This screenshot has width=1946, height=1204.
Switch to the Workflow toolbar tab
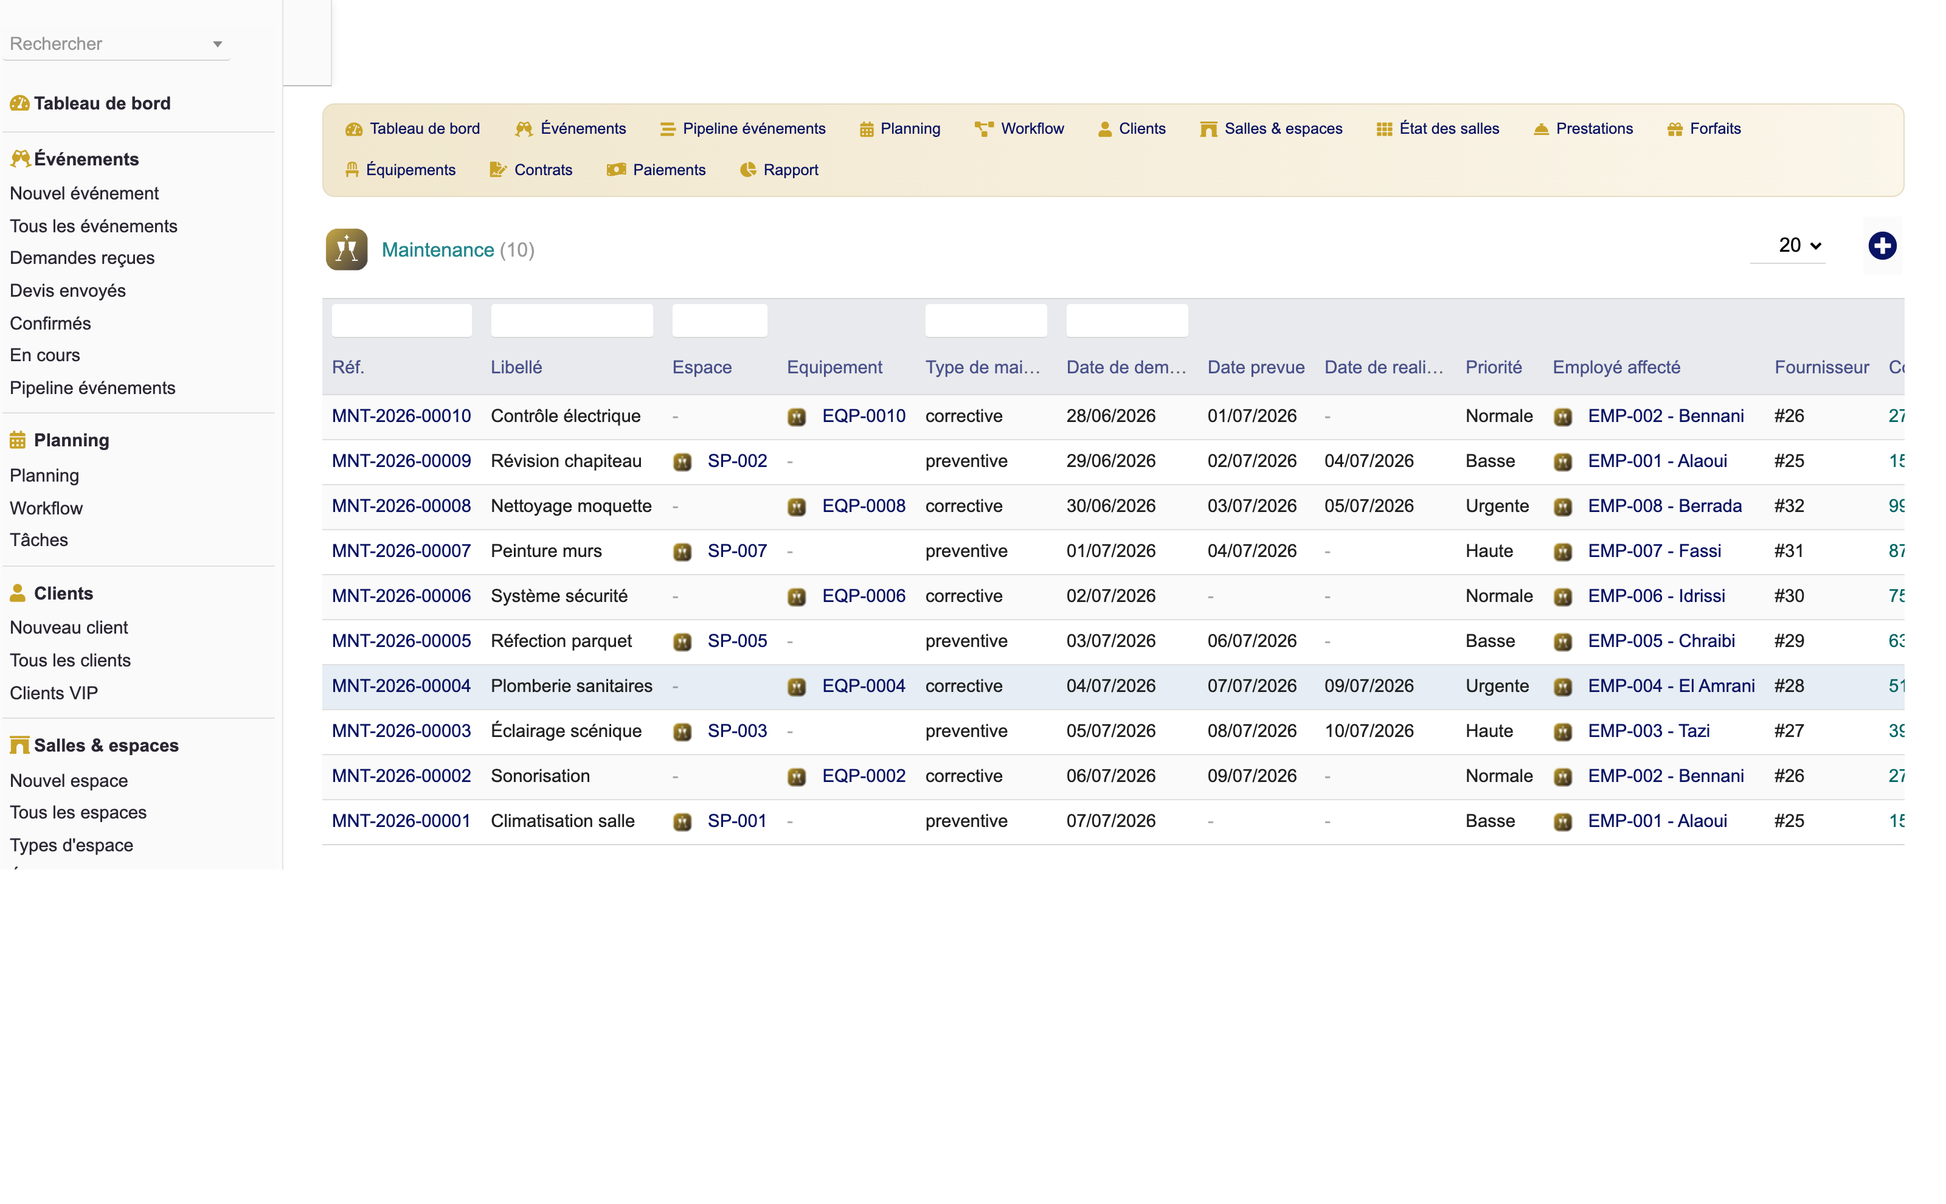[x=1020, y=129]
